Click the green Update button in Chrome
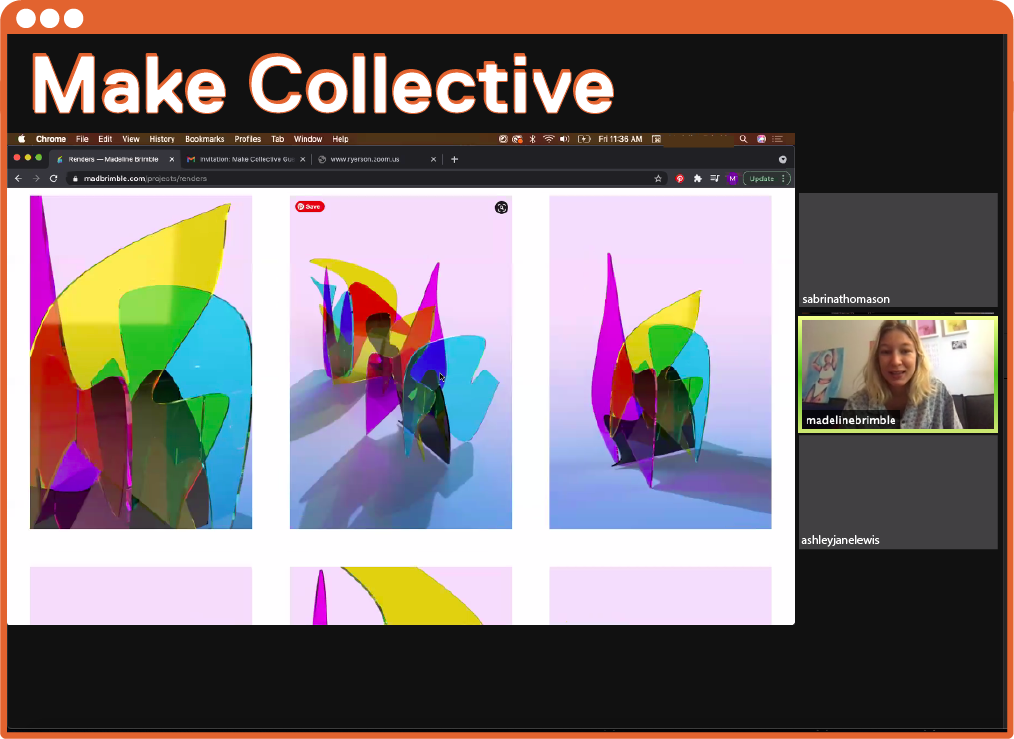Image resolution: width=1014 pixels, height=739 pixels. tap(764, 178)
